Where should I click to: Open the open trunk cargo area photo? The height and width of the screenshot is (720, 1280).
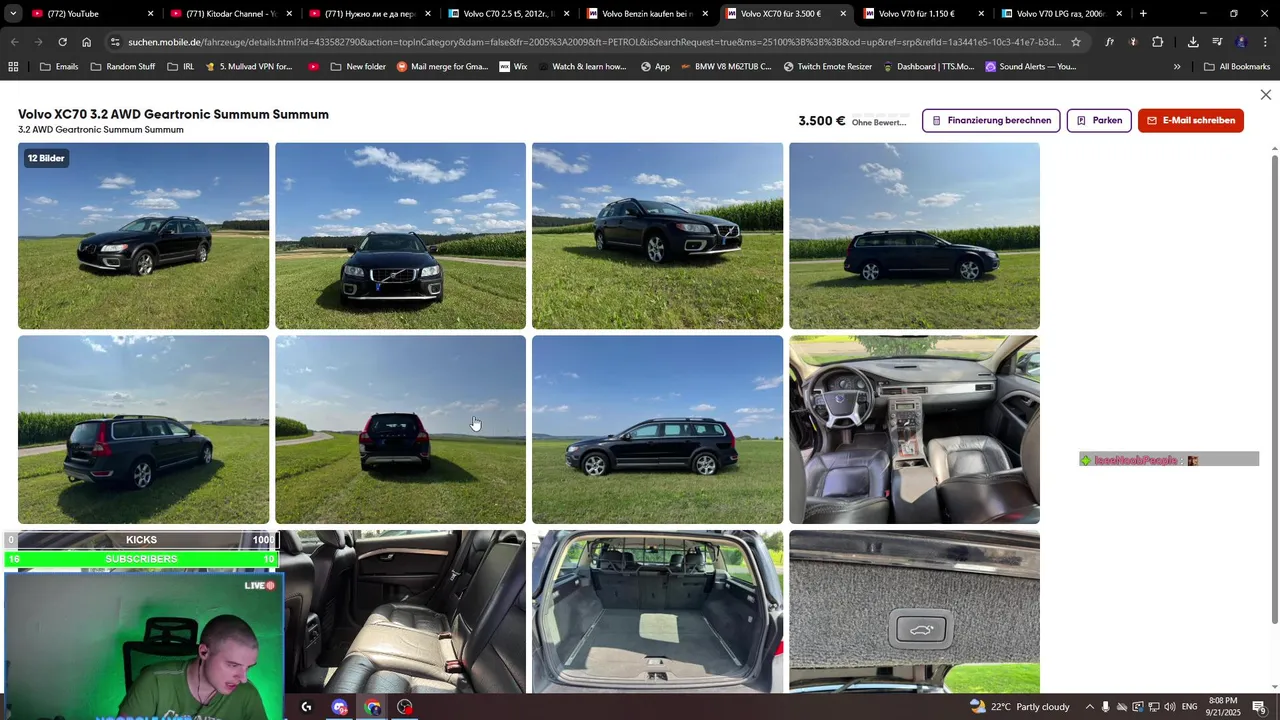(x=657, y=612)
